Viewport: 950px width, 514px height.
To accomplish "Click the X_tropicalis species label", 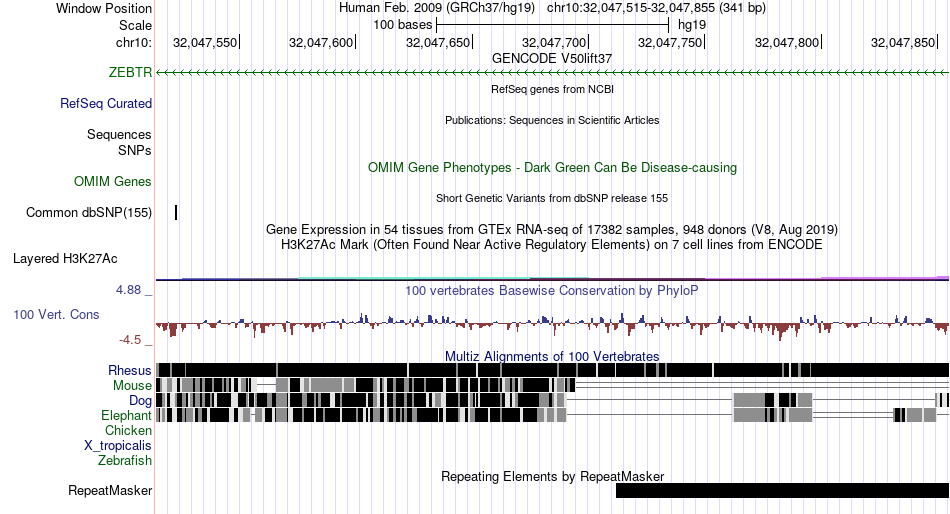I will click(x=118, y=446).
